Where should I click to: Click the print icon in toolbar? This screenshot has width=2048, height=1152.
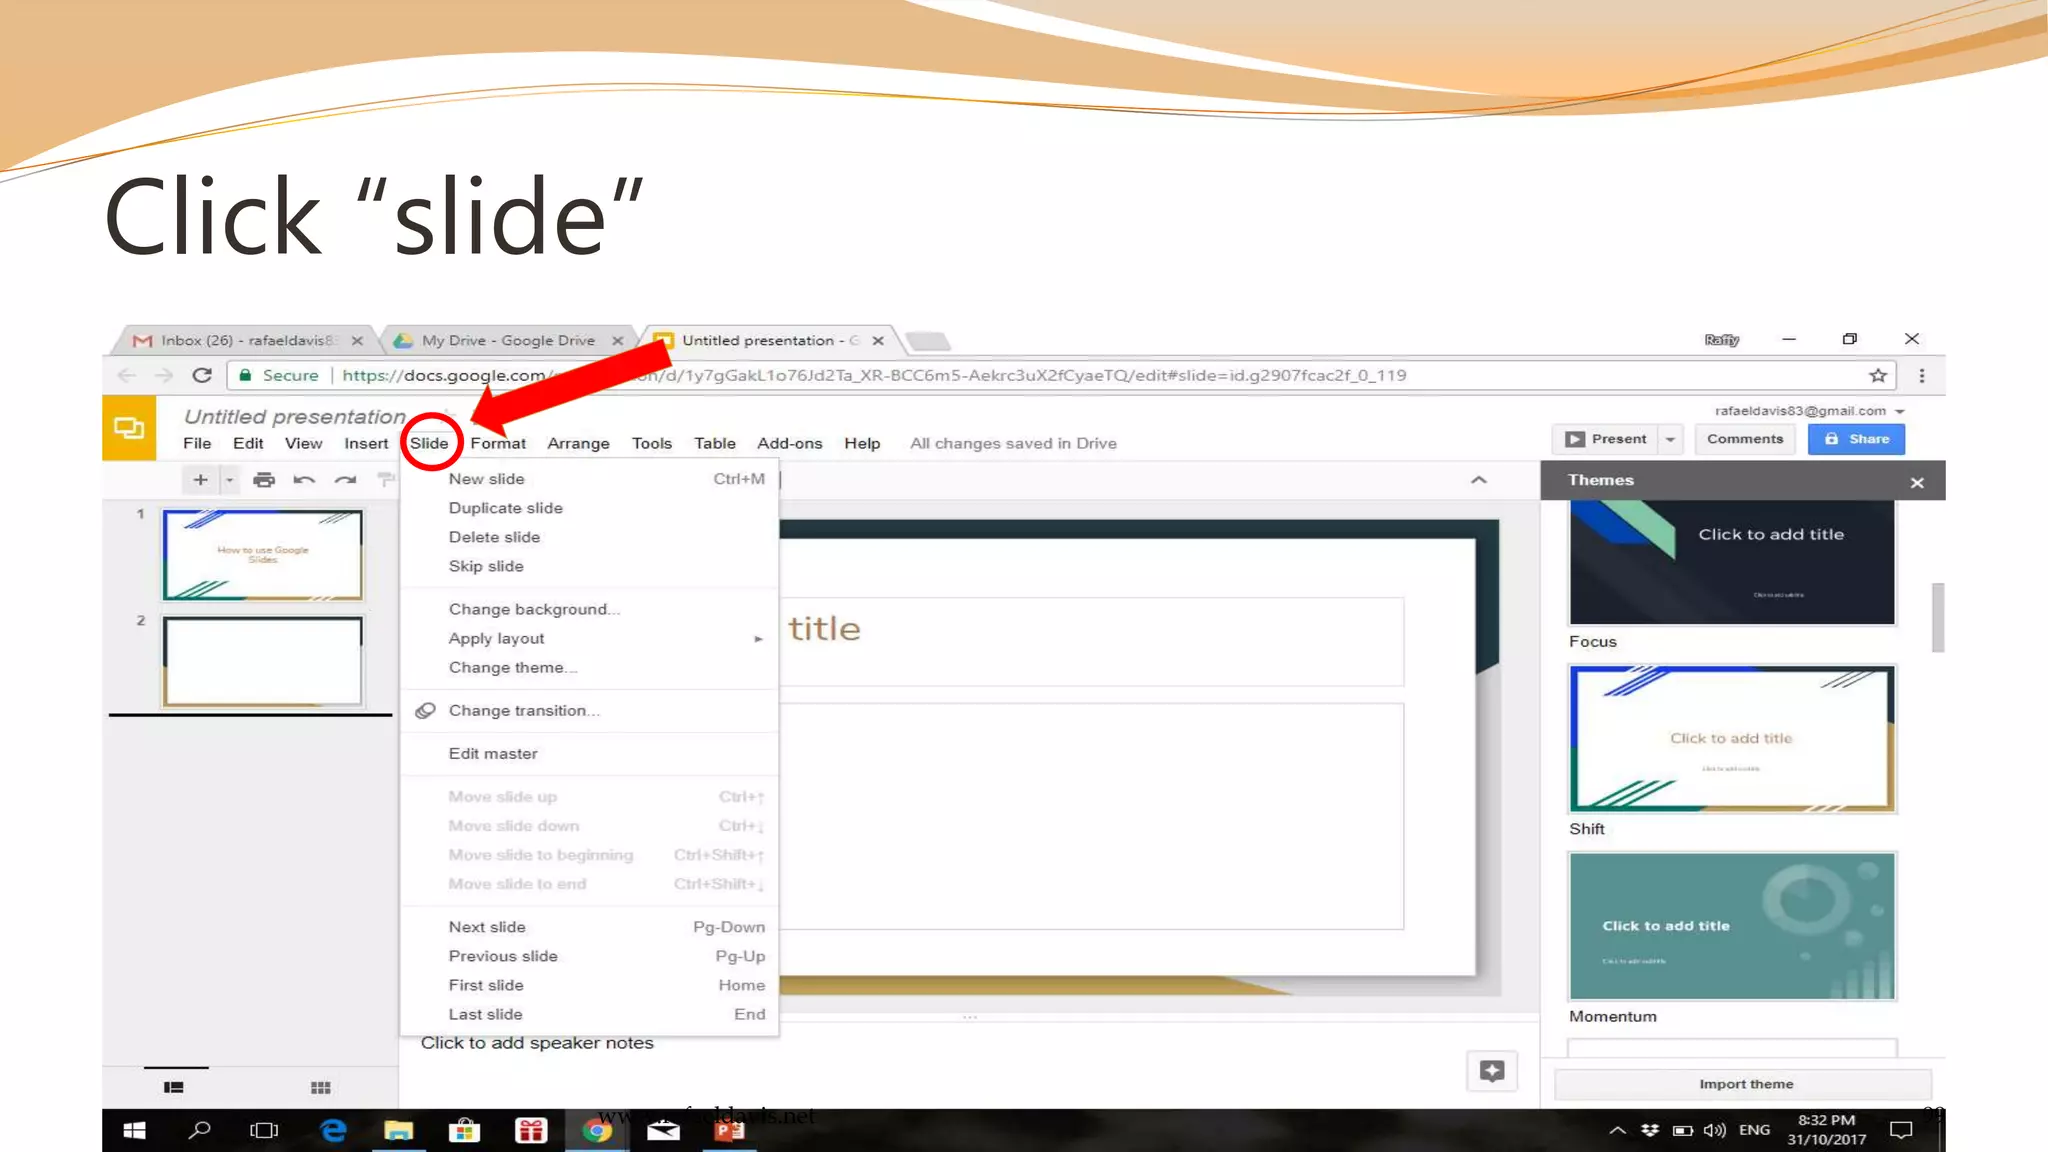[x=264, y=480]
